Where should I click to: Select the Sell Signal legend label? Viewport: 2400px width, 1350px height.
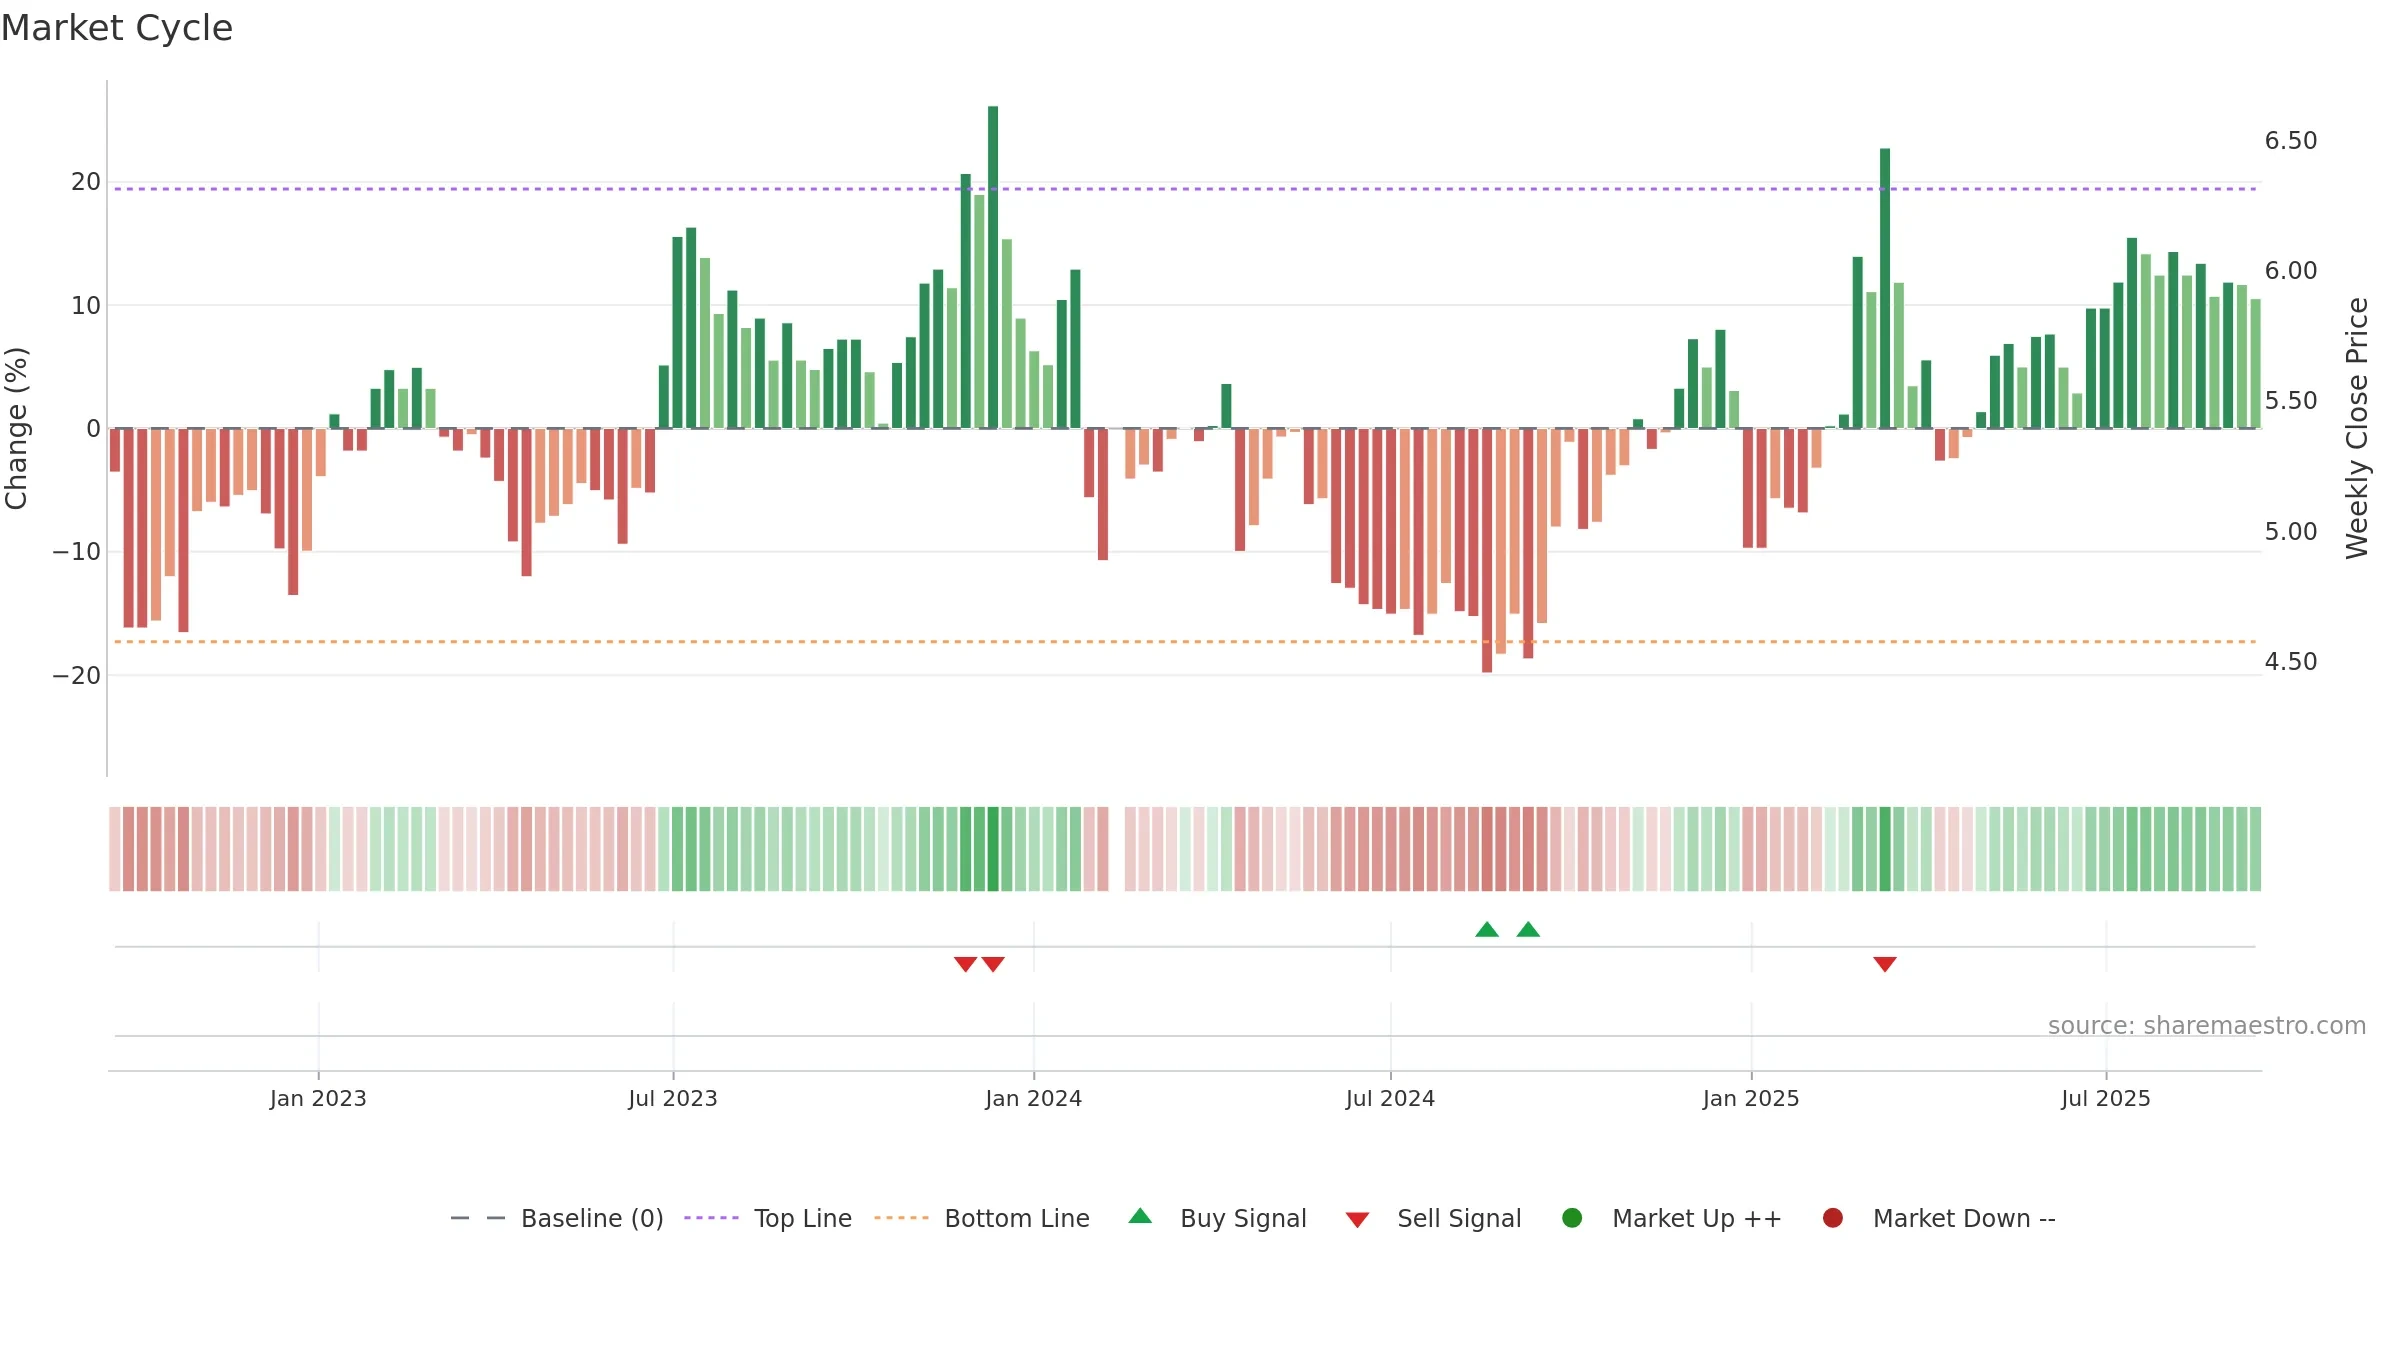pyautogui.click(x=1459, y=1218)
